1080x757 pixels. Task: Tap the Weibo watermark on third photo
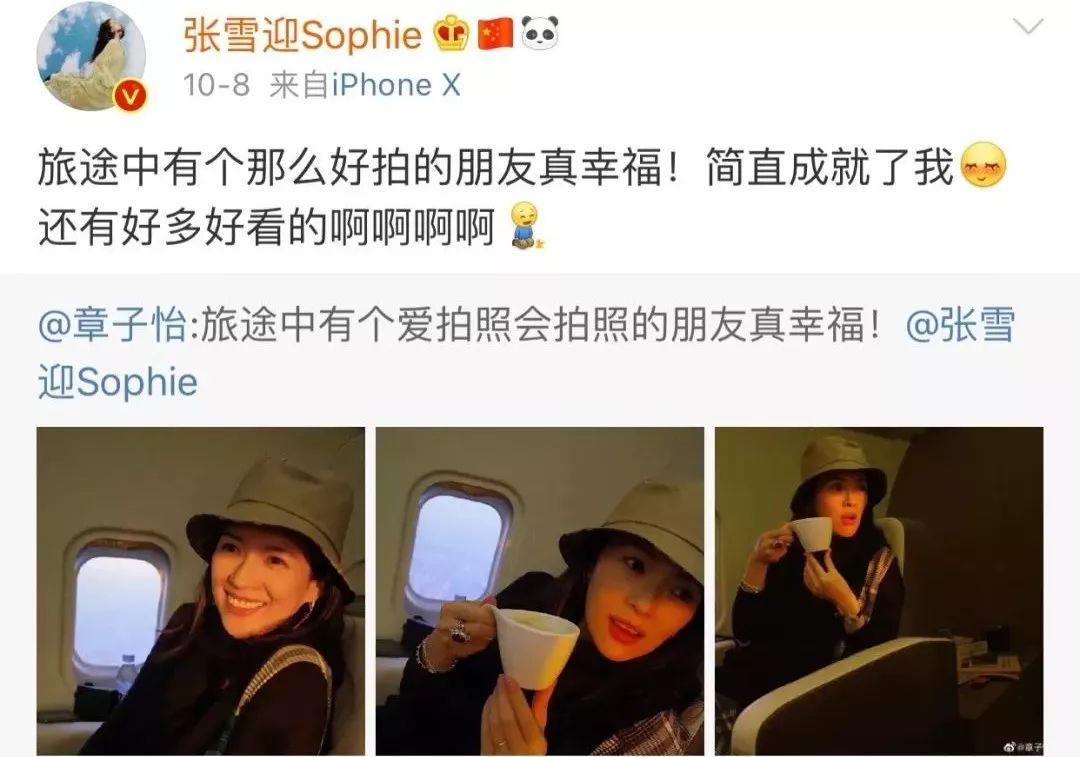tap(1021, 746)
